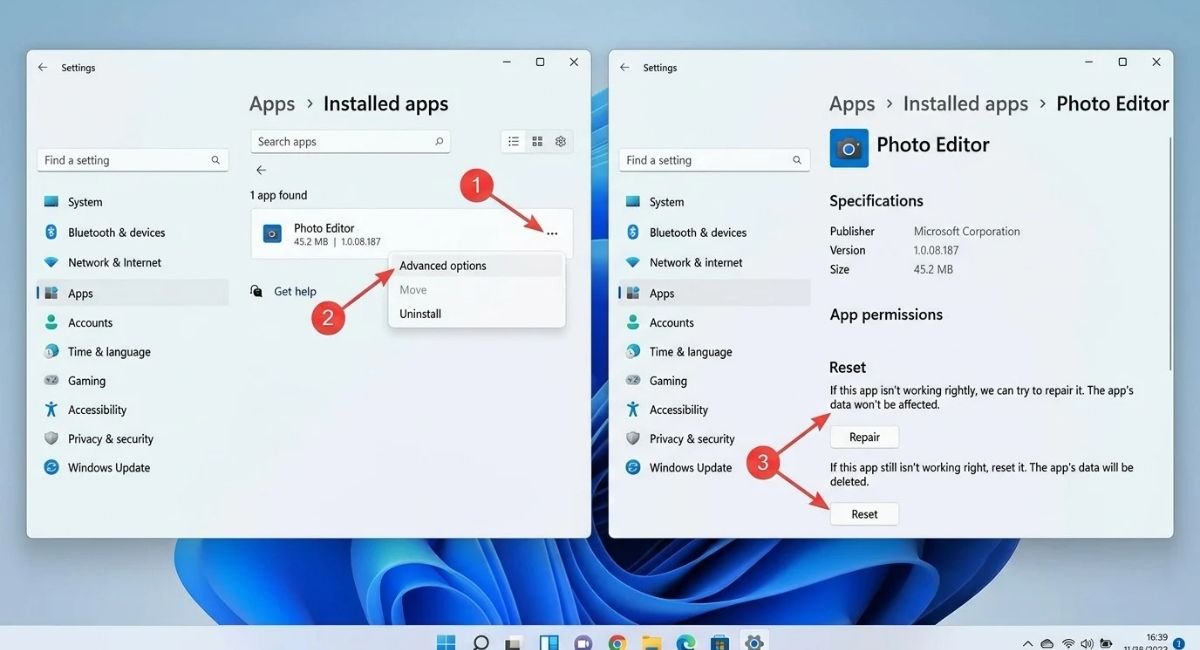This screenshot has width=1200, height=650.
Task: Click the Photo Editor camera icon in right window
Action: click(x=849, y=148)
